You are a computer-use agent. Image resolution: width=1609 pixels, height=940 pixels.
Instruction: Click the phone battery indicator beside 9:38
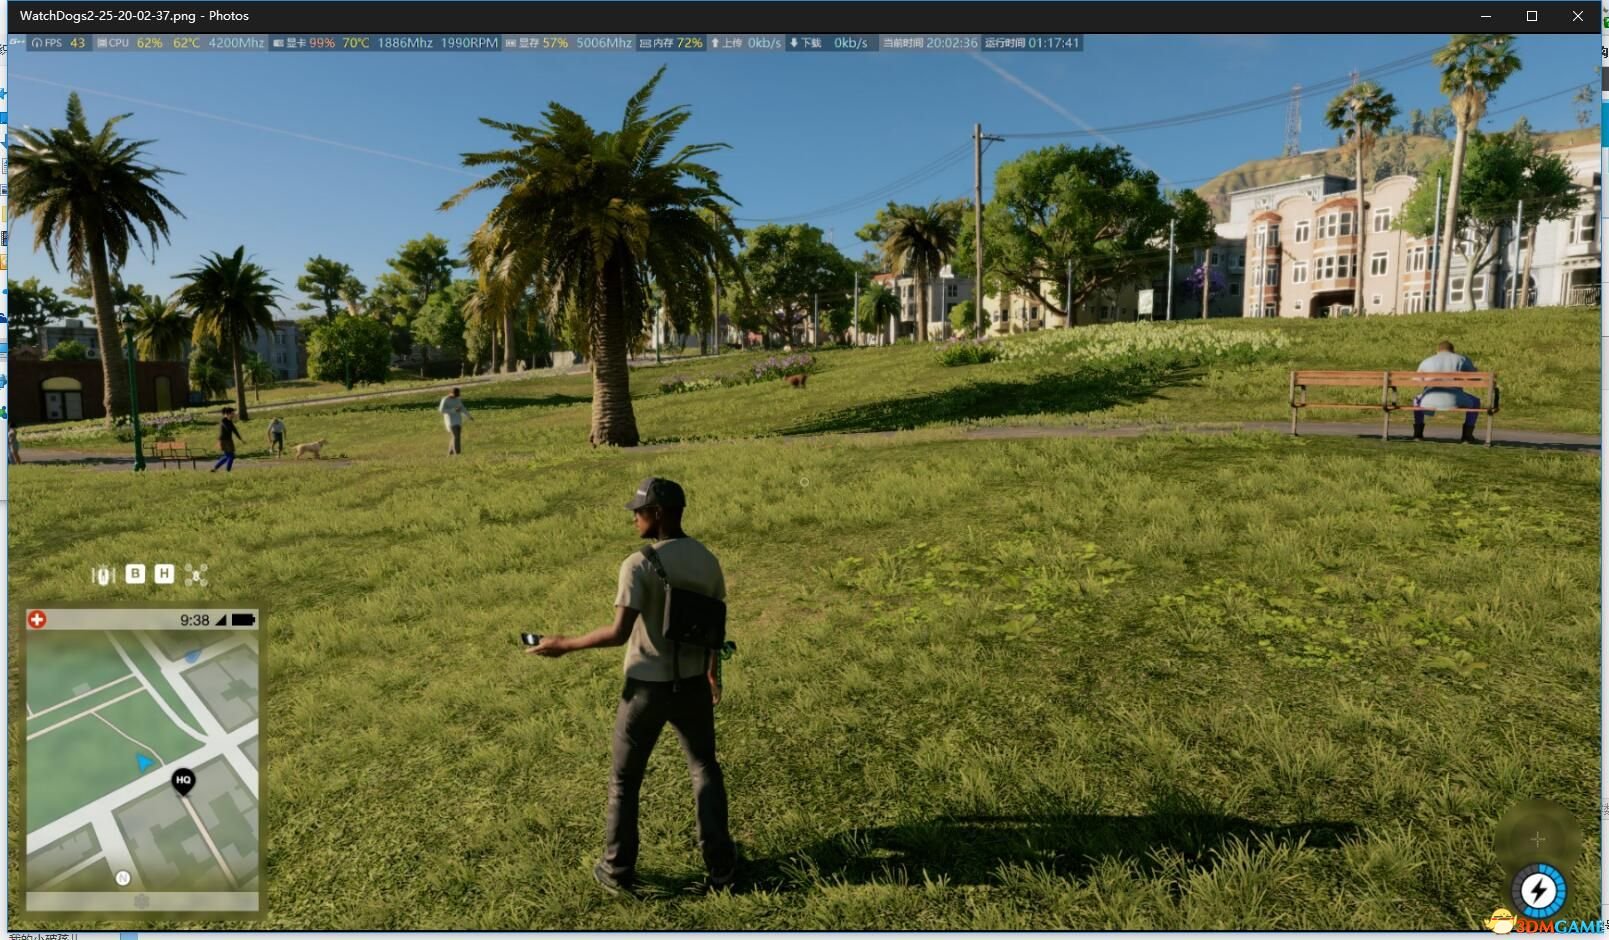point(243,620)
